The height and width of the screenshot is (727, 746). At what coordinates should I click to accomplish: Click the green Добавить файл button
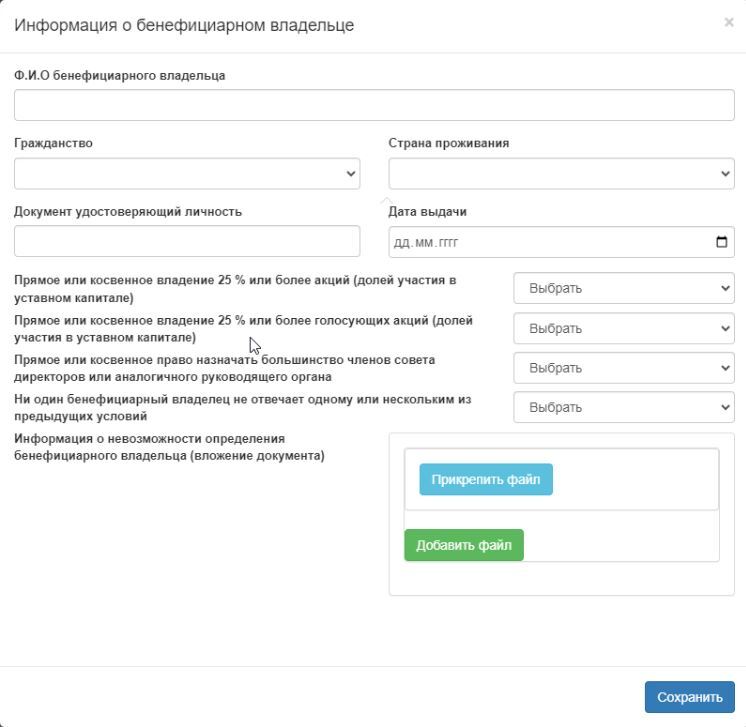pyautogui.click(x=464, y=545)
